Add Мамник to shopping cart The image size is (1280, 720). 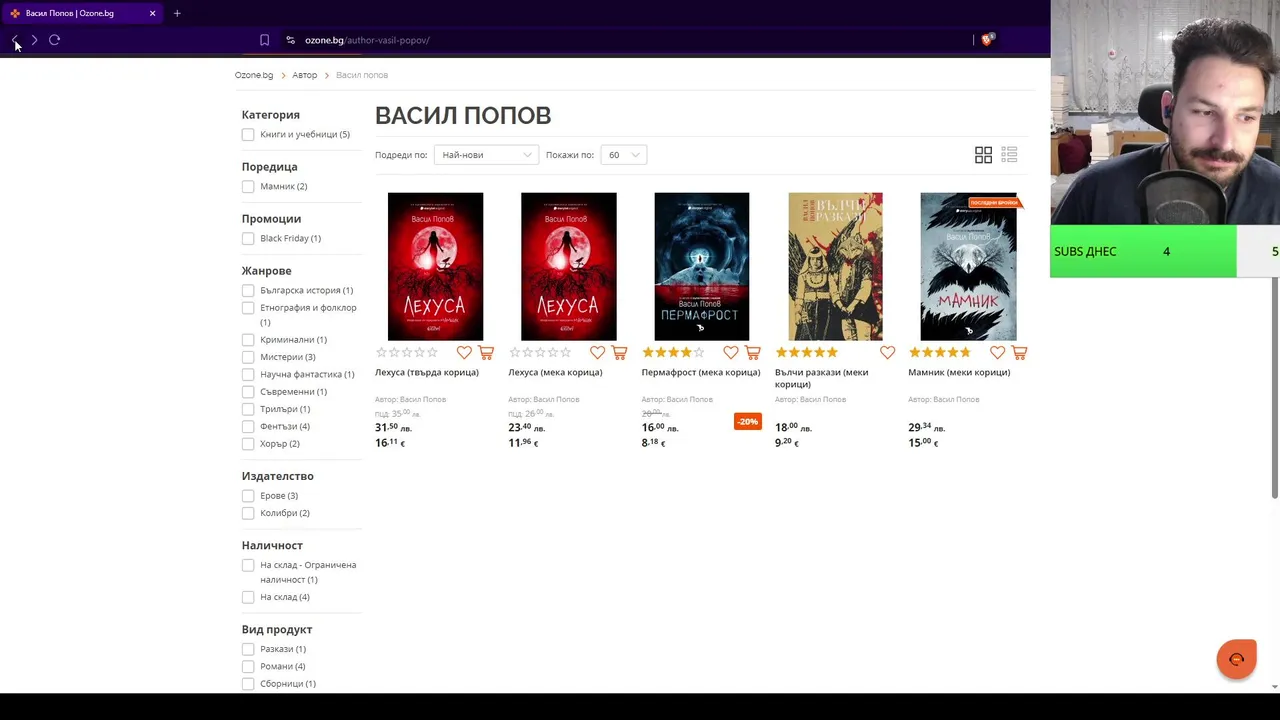point(1019,352)
